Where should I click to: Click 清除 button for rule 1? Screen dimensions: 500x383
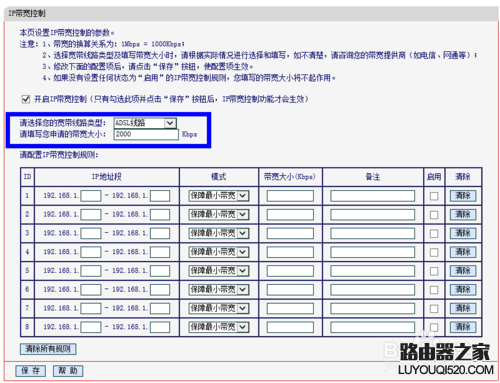pyautogui.click(x=463, y=196)
